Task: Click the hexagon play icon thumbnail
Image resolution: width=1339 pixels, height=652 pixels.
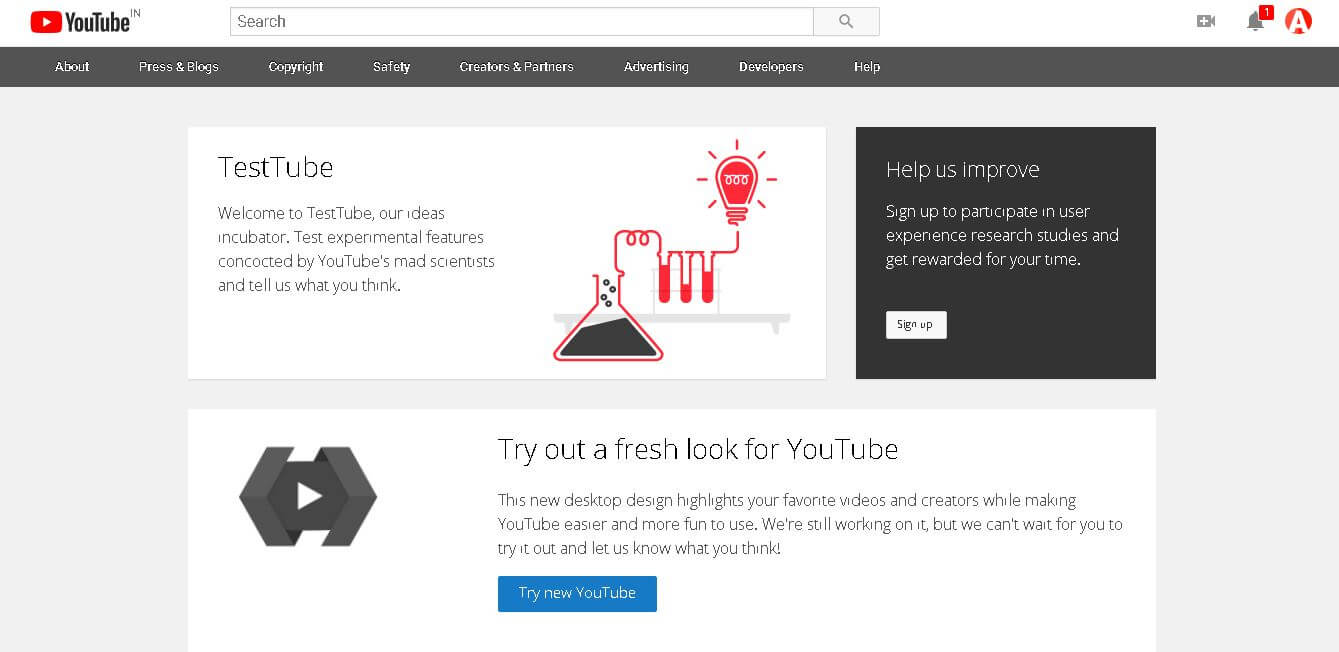Action: [x=308, y=496]
